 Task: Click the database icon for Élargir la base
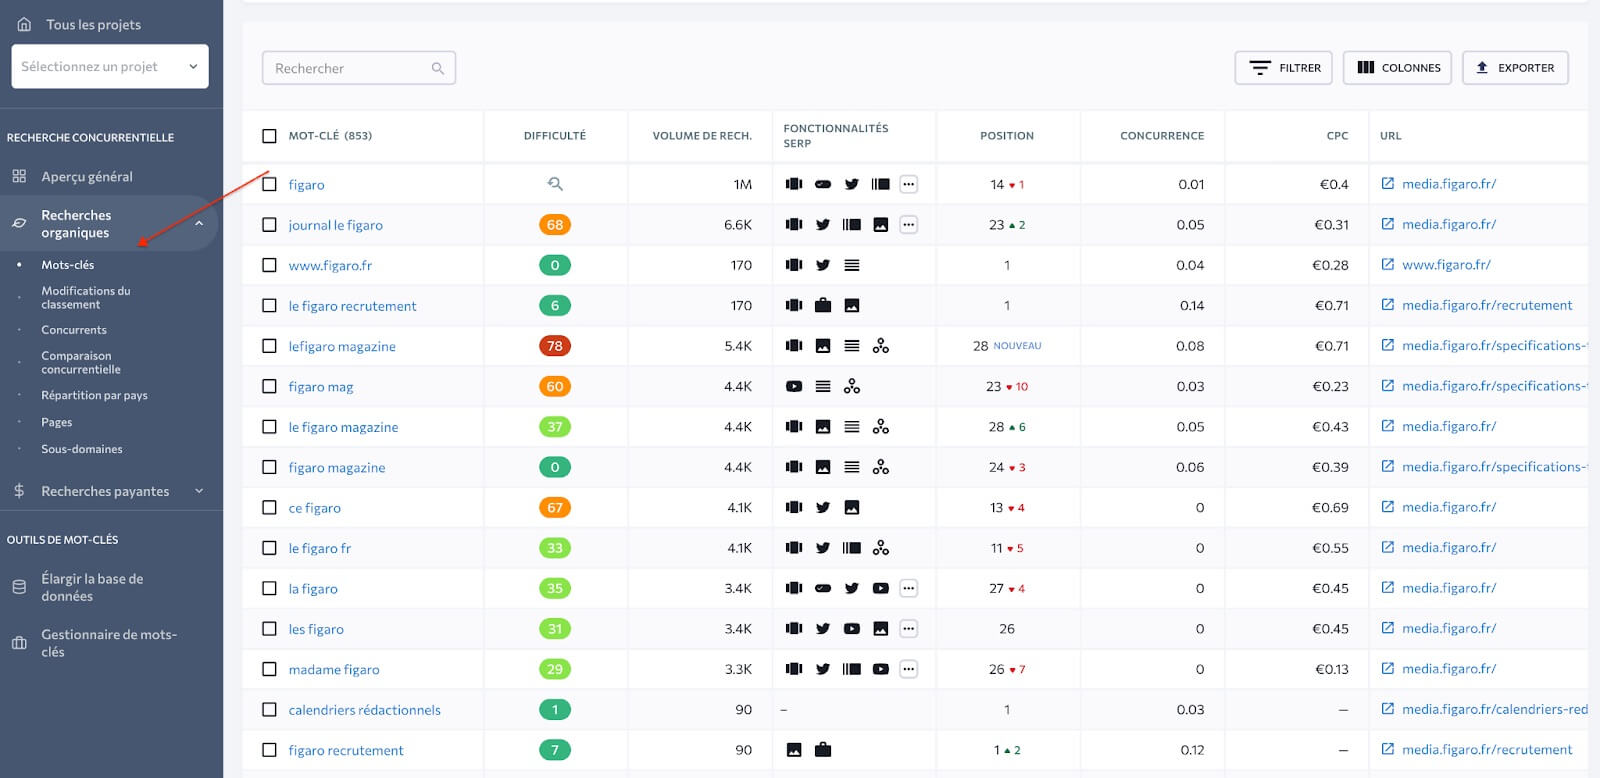coord(19,587)
